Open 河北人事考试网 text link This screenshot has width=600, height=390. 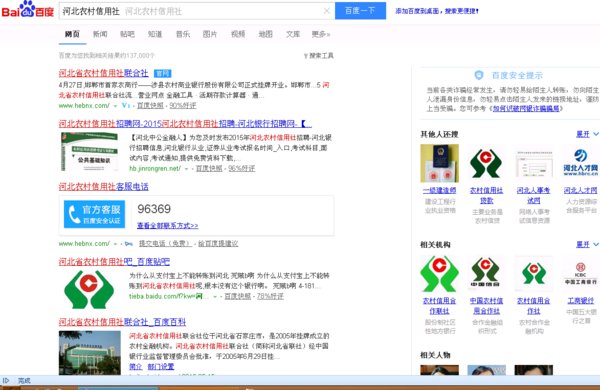coord(533,195)
